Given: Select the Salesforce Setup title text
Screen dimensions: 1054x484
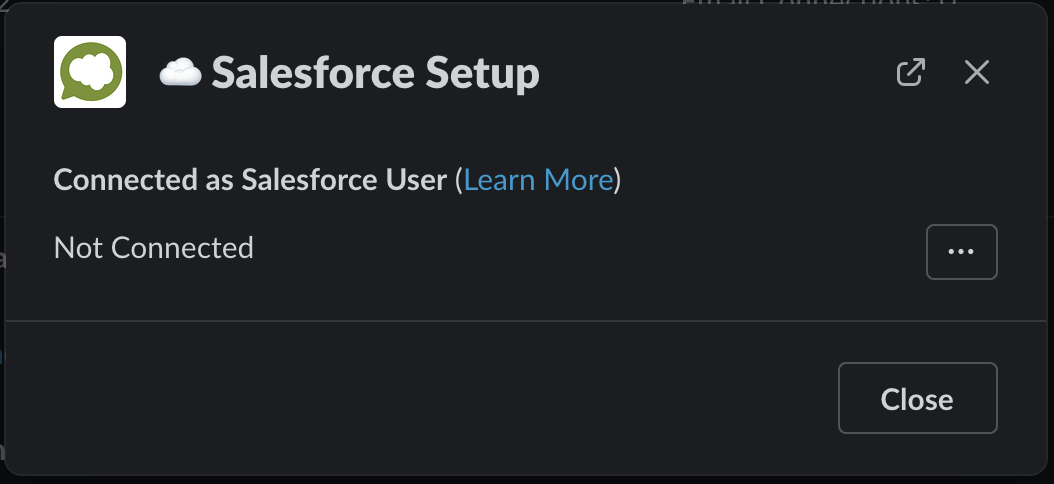Looking at the screenshot, I should click(375, 73).
